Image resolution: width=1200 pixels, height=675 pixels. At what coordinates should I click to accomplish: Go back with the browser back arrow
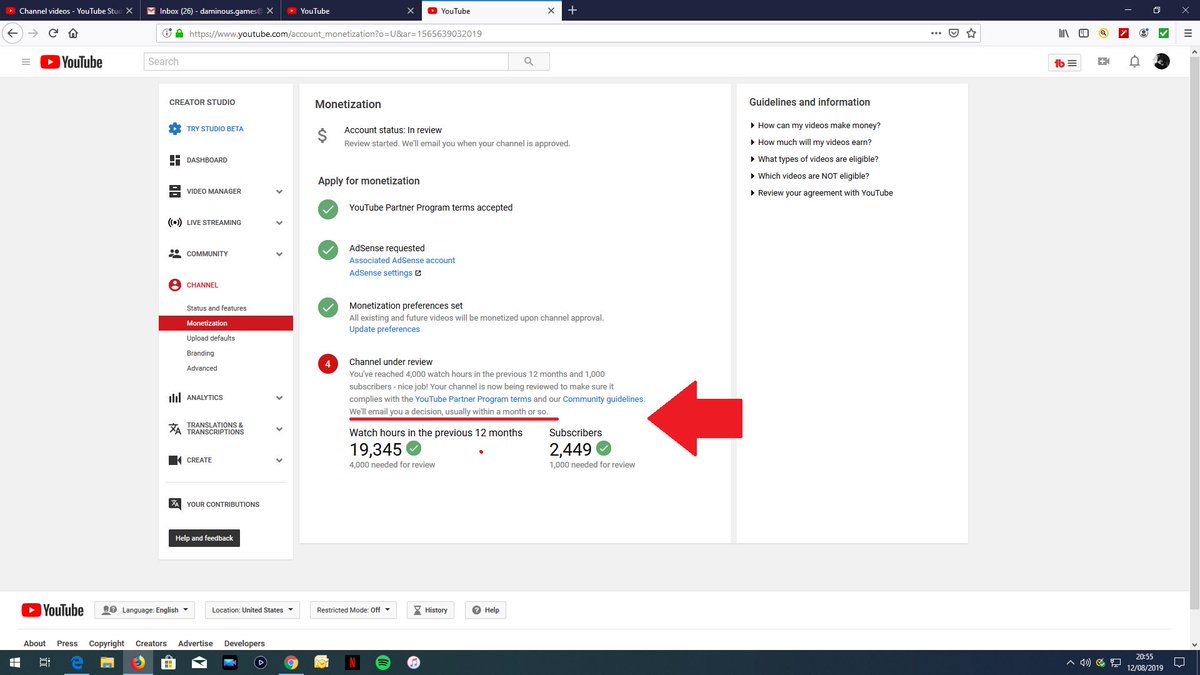pyautogui.click(x=12, y=32)
